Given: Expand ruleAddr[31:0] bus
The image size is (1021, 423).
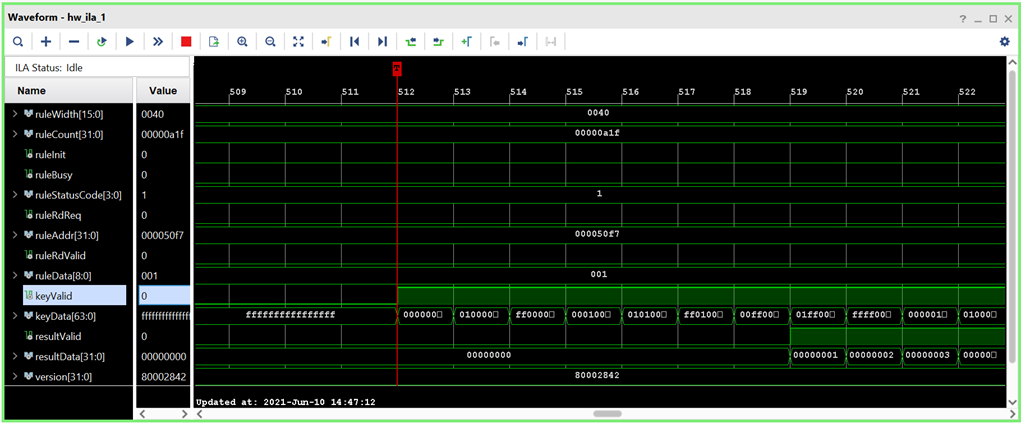Looking at the screenshot, I should 15,235.
